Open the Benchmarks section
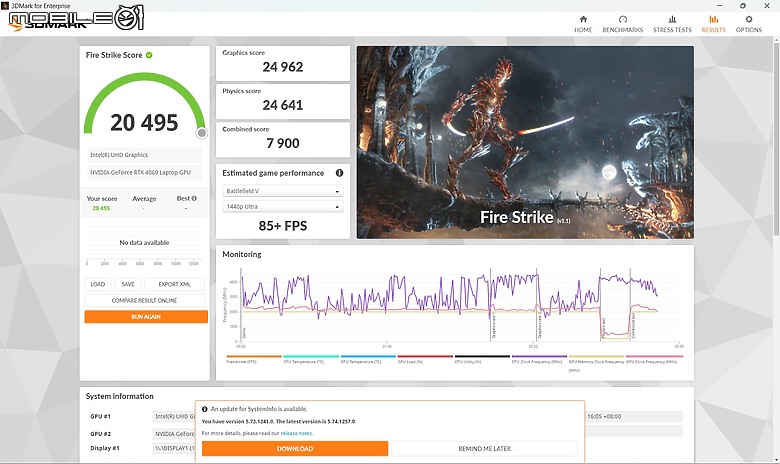 pos(622,24)
